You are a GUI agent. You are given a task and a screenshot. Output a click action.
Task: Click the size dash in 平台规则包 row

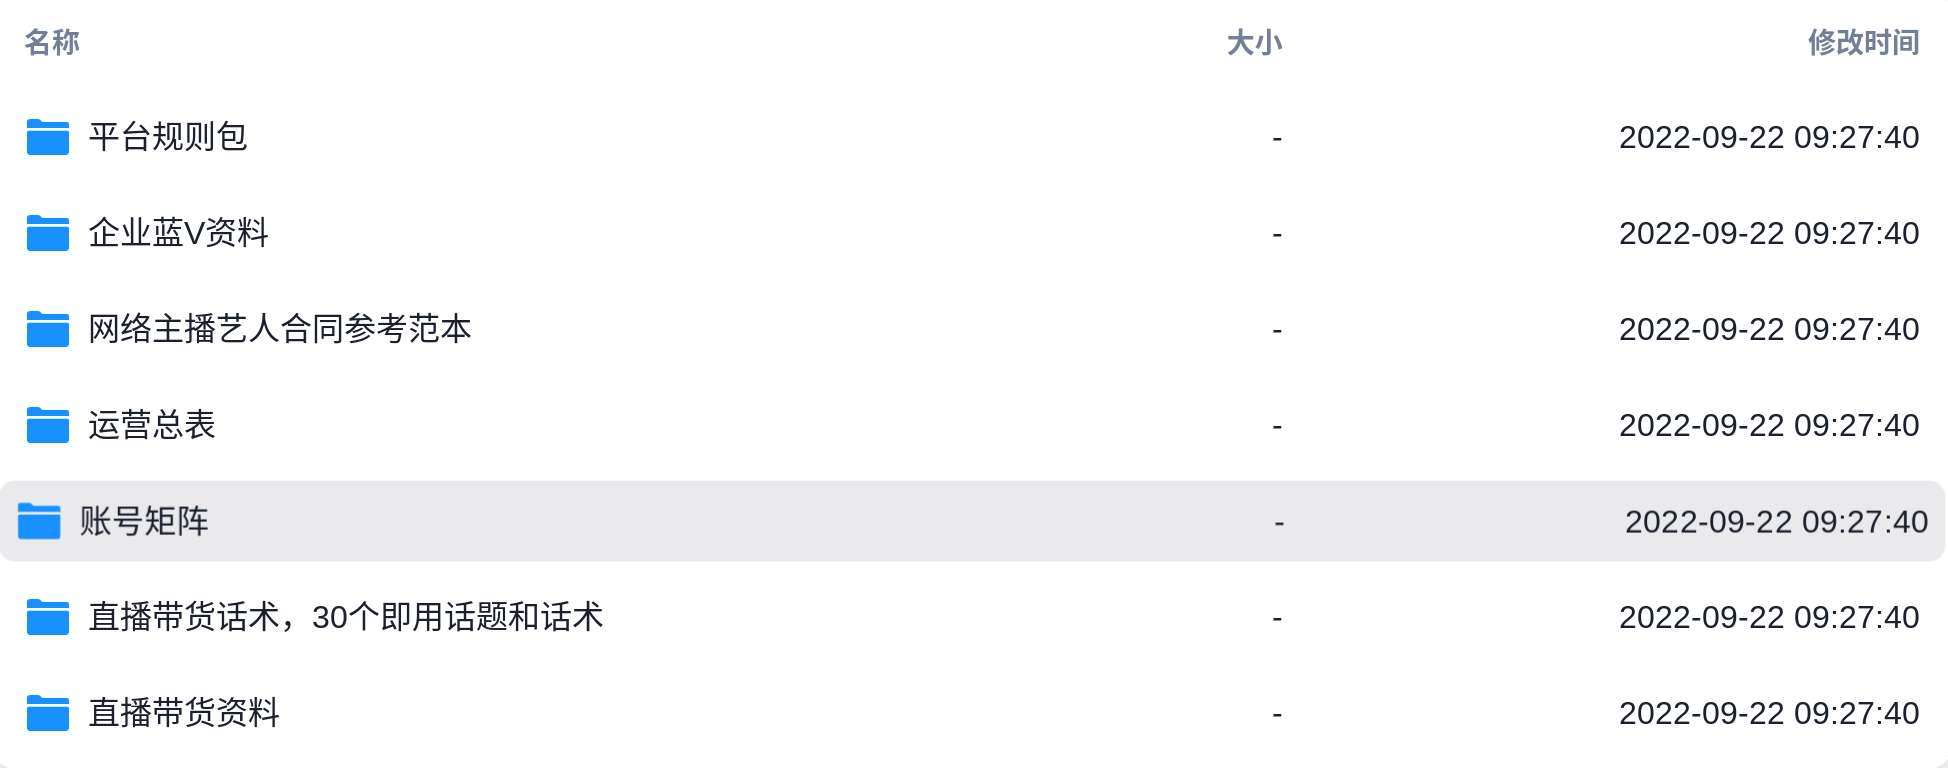1277,138
